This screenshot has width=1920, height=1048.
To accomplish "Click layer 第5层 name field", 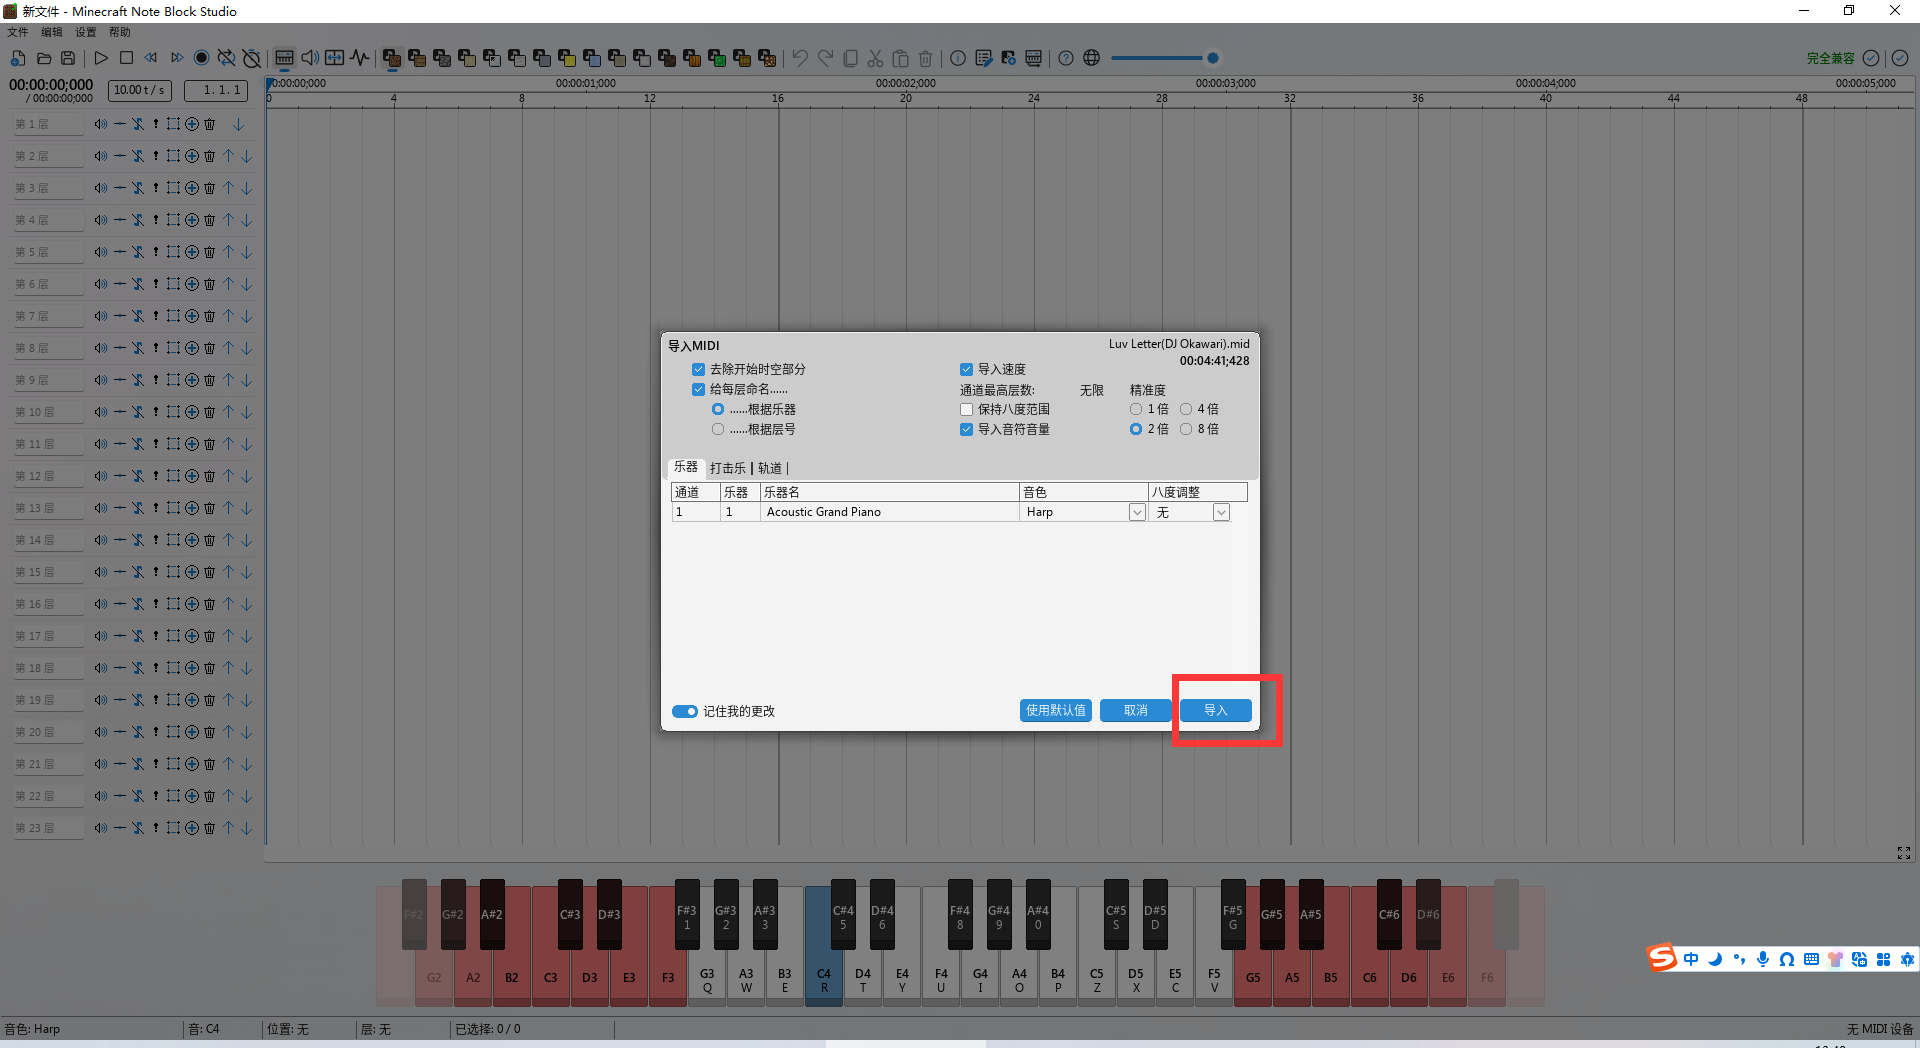I will [48, 252].
